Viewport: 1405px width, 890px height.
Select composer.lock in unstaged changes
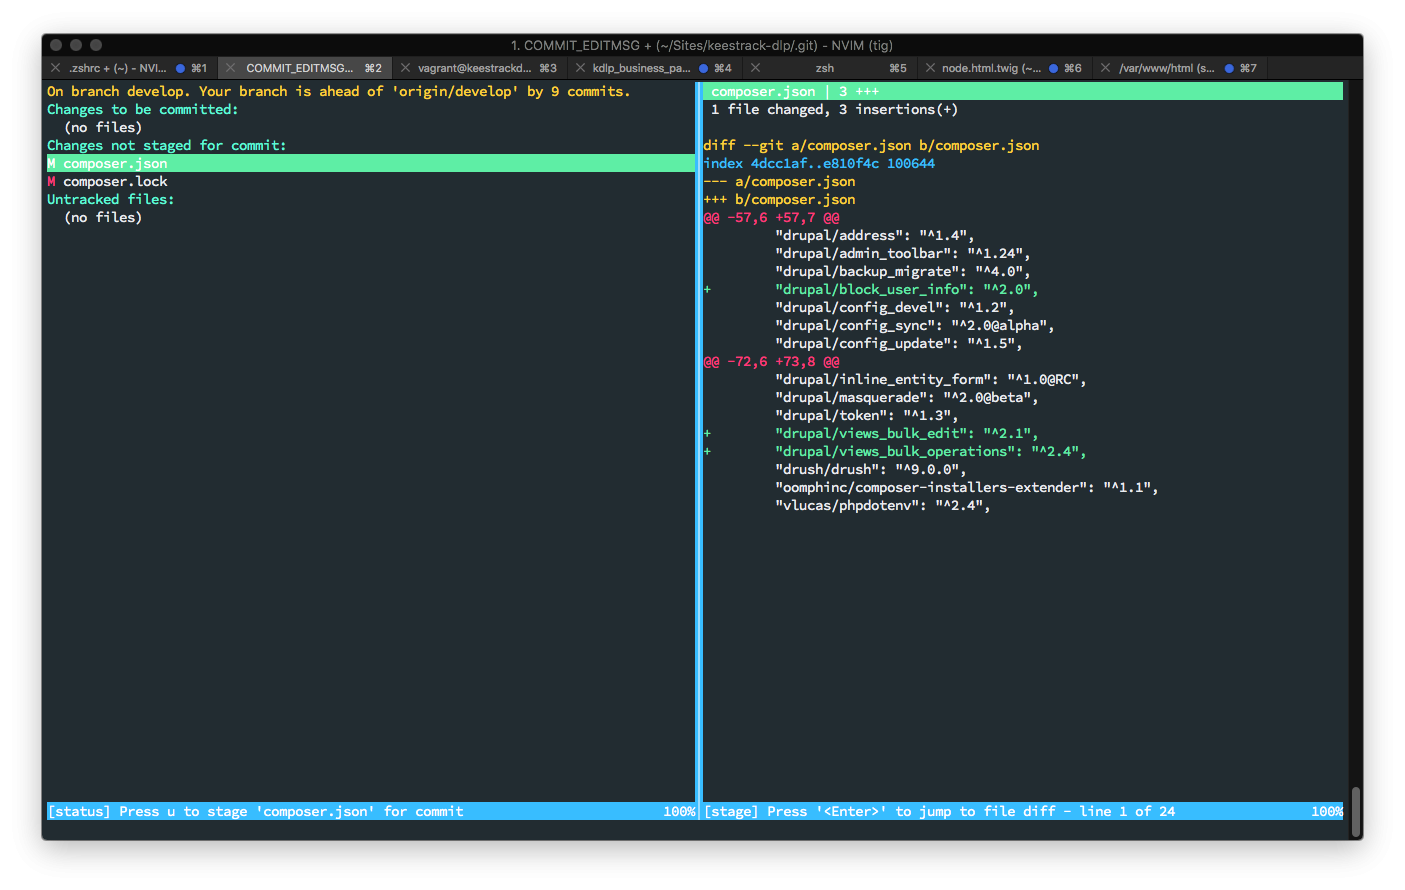point(115,181)
